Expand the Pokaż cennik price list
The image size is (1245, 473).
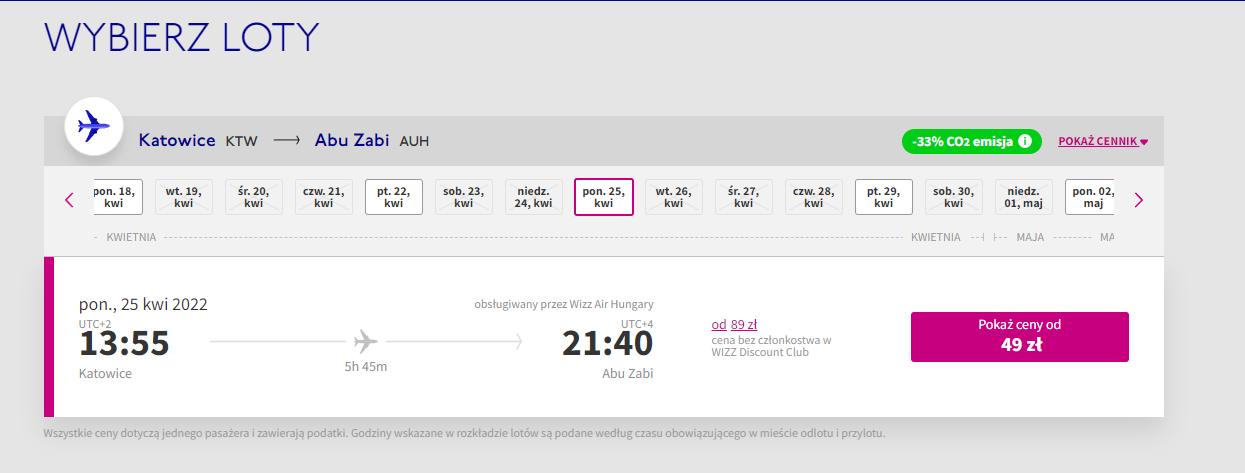(x=1103, y=141)
